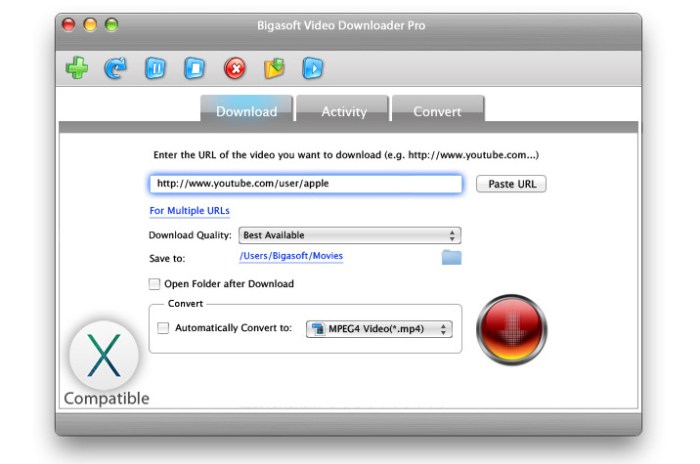Open the Download Quality dropdown
The image size is (700, 464).
pyautogui.click(x=350, y=235)
